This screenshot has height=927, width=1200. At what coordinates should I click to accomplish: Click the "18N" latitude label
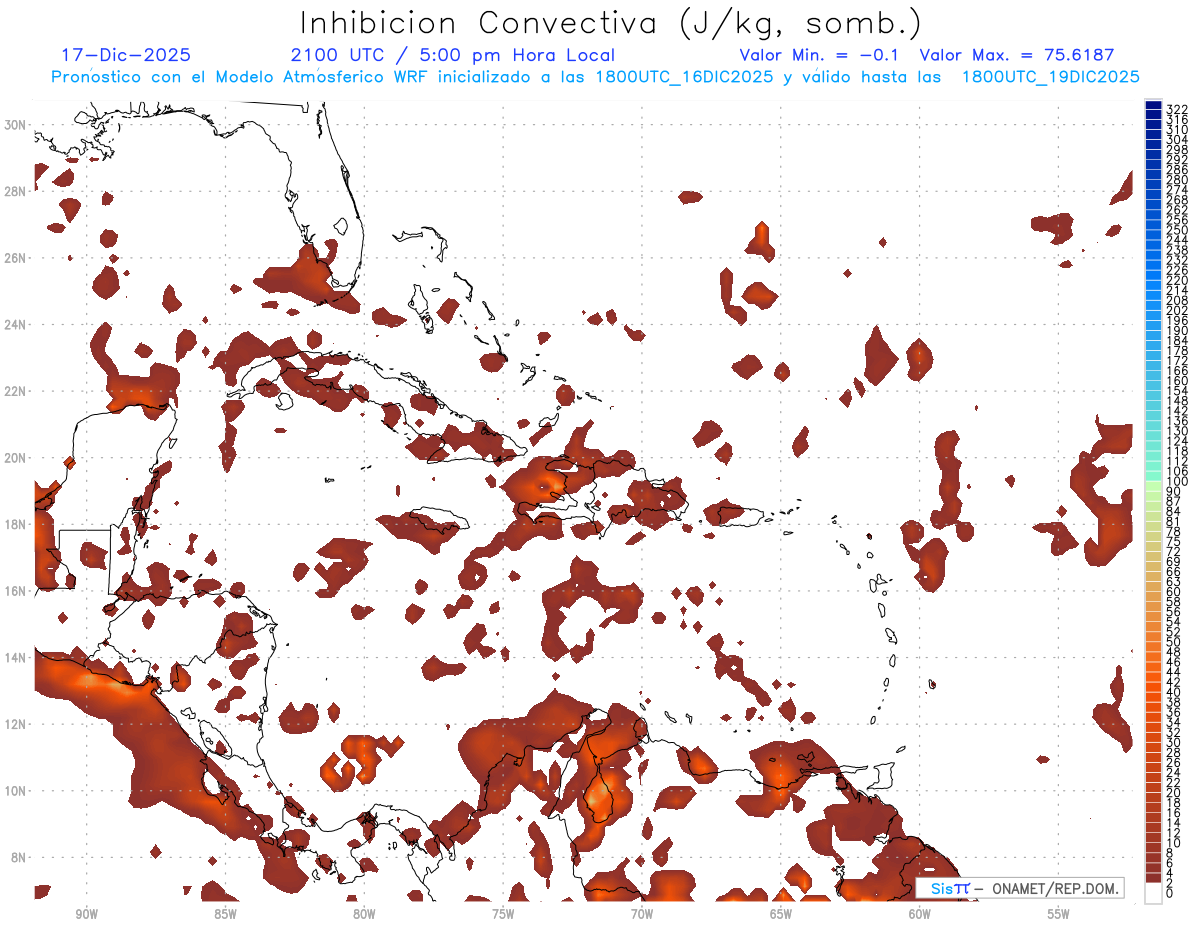tap(17, 524)
